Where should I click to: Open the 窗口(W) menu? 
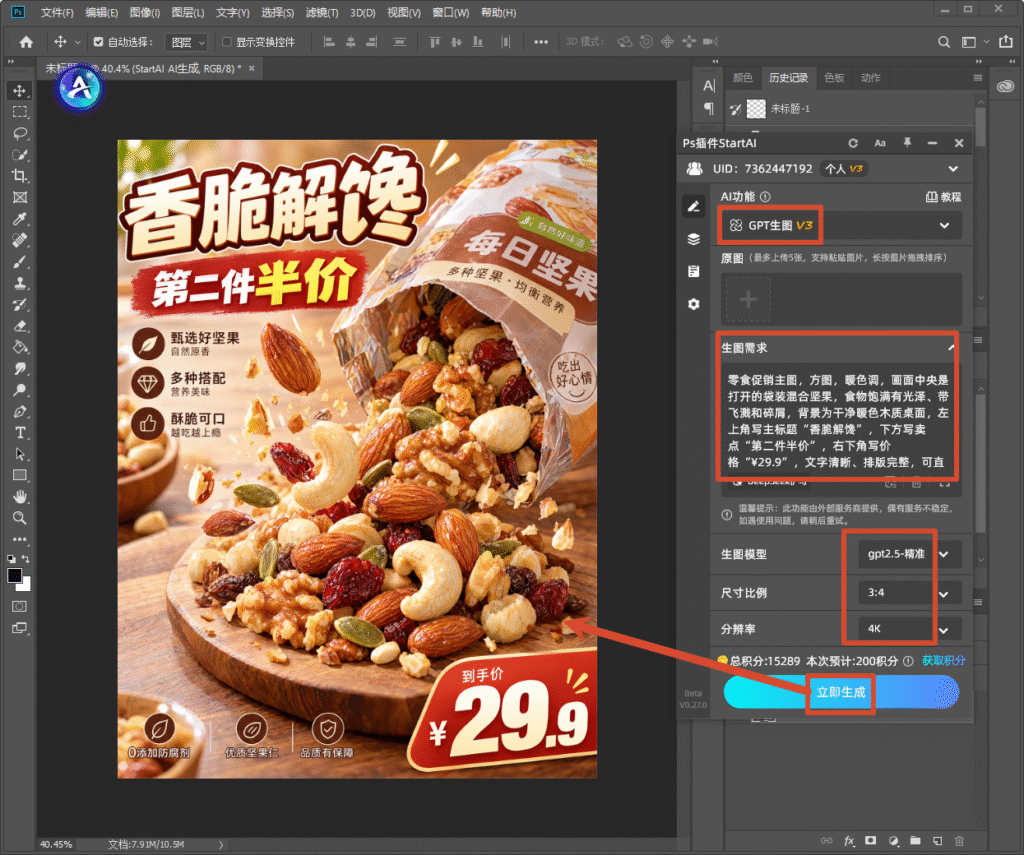pos(451,12)
